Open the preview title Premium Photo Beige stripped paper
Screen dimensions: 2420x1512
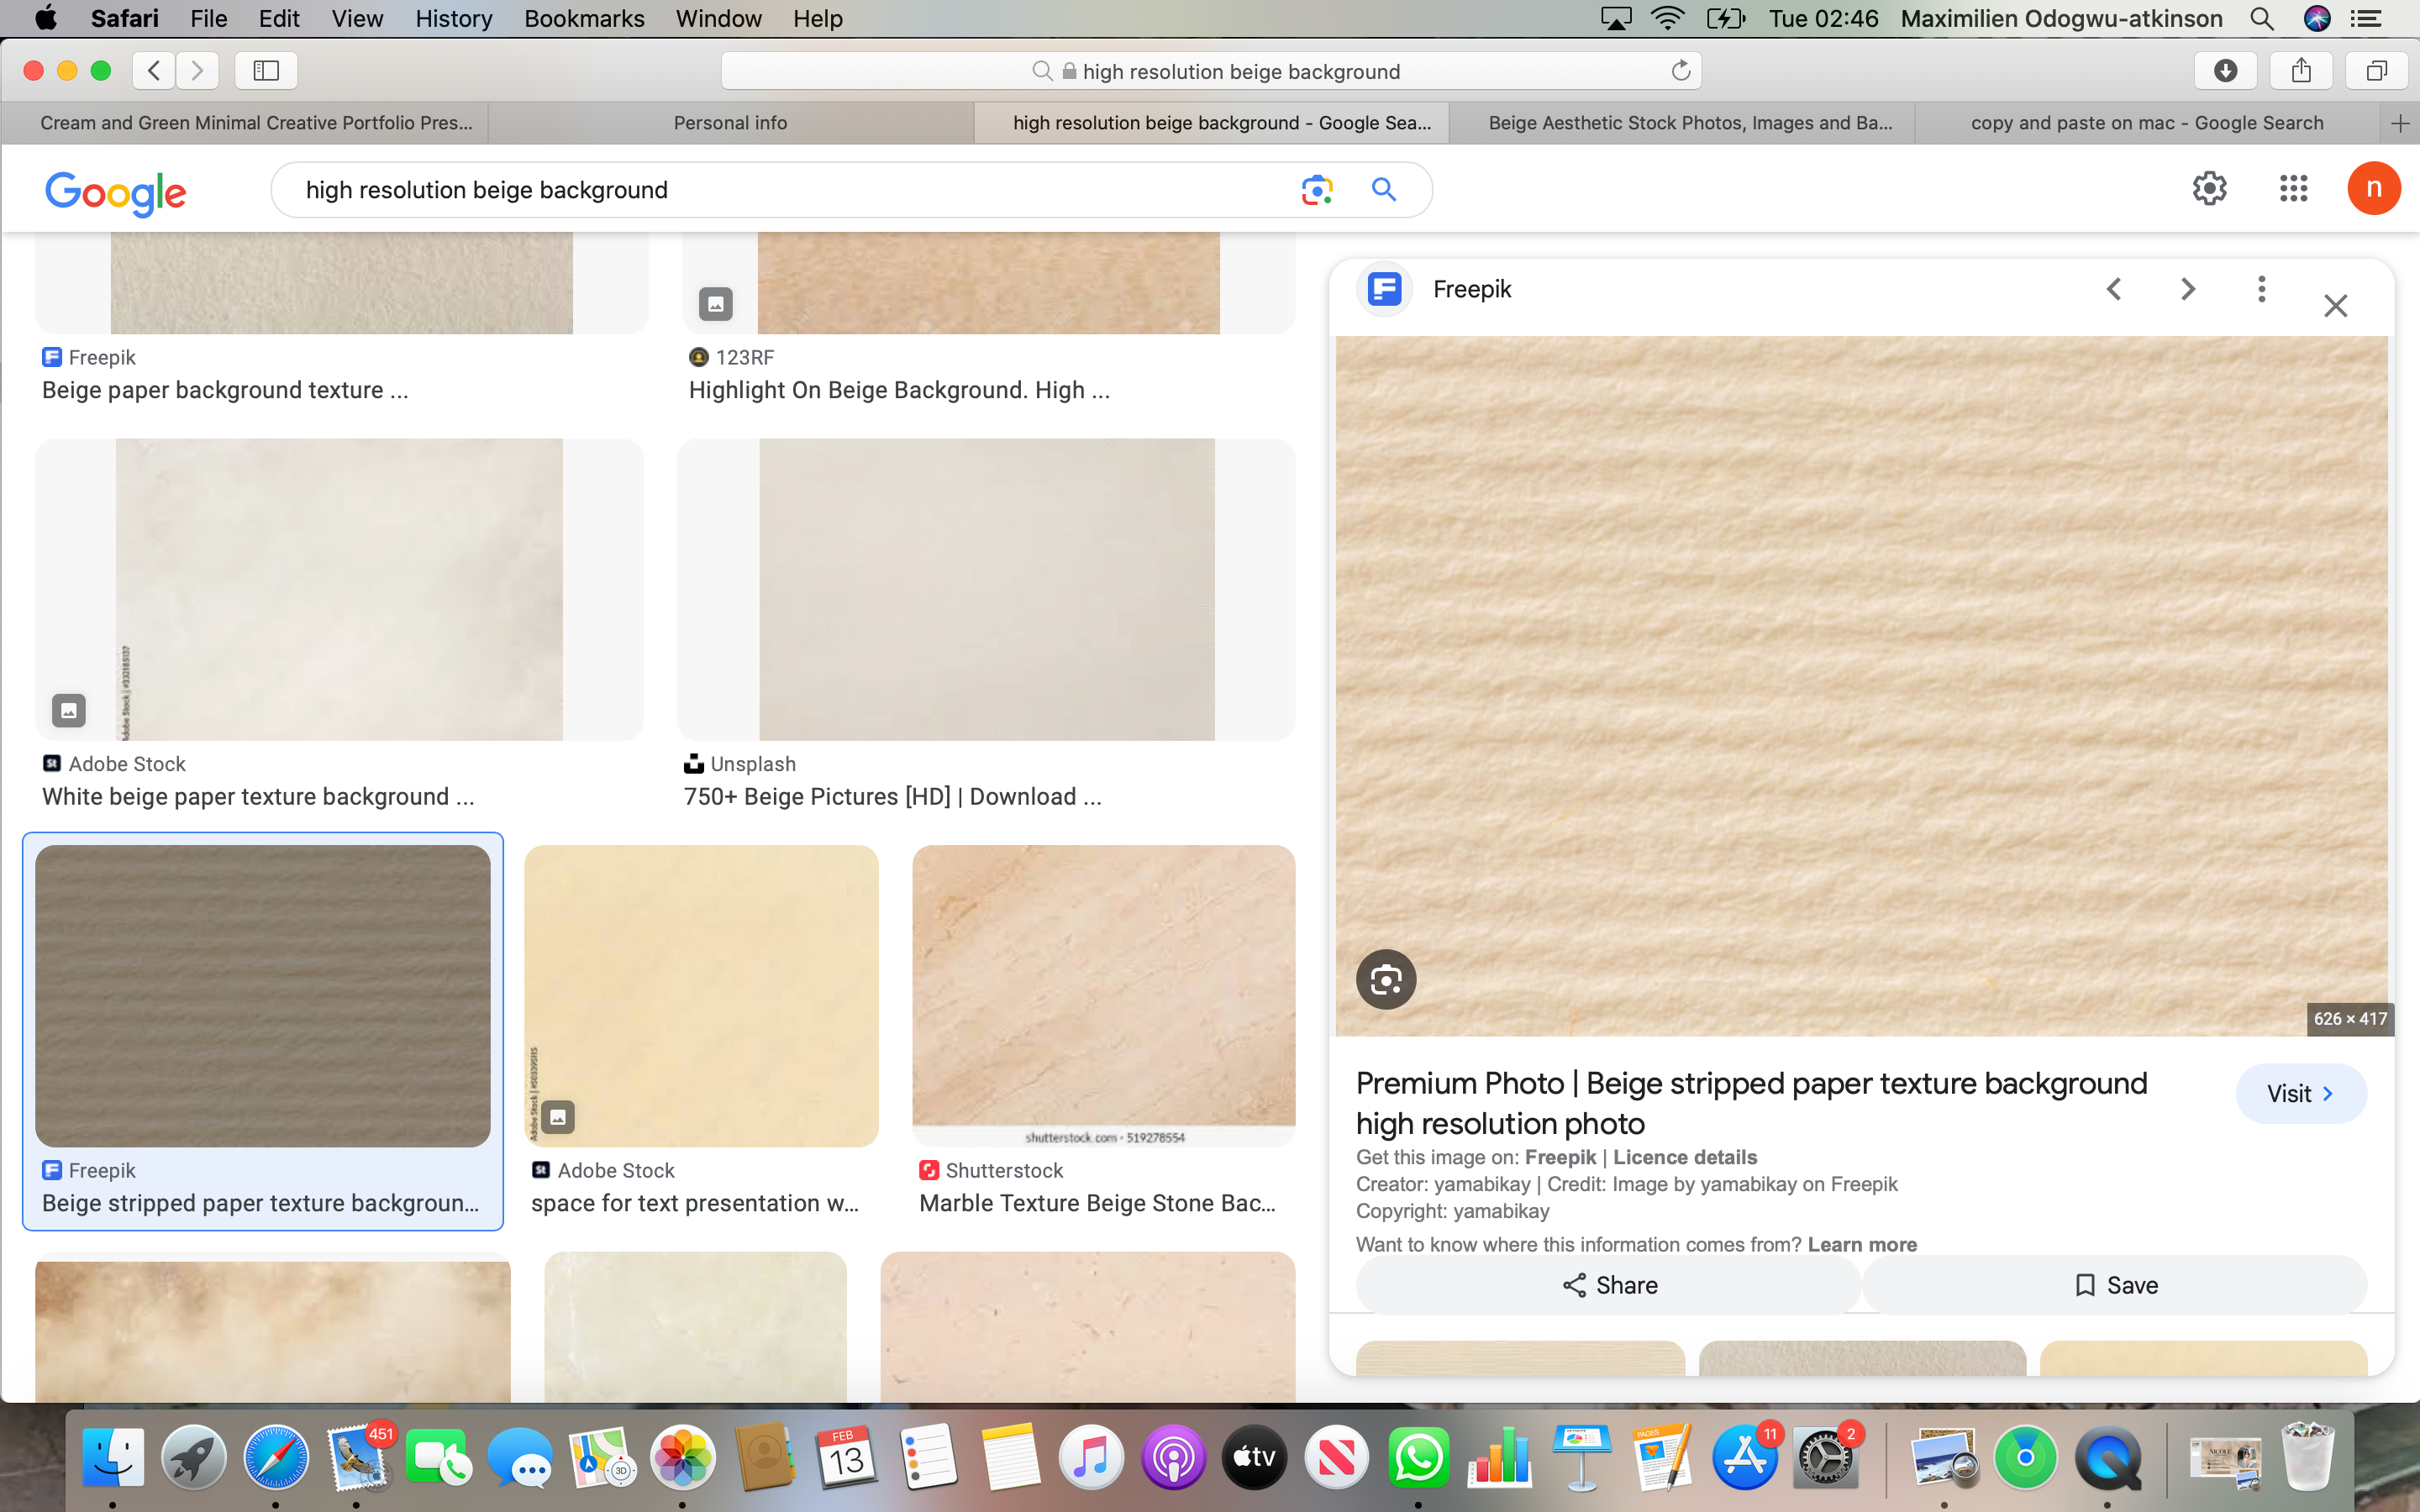tap(1751, 1103)
